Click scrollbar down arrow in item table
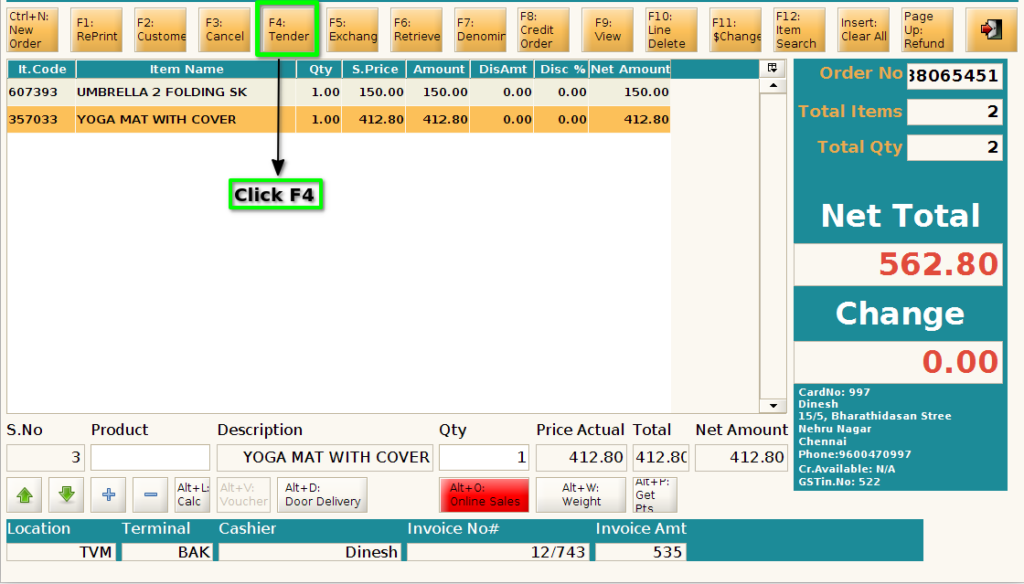Viewport: 1024px width, 584px height. coord(773,406)
